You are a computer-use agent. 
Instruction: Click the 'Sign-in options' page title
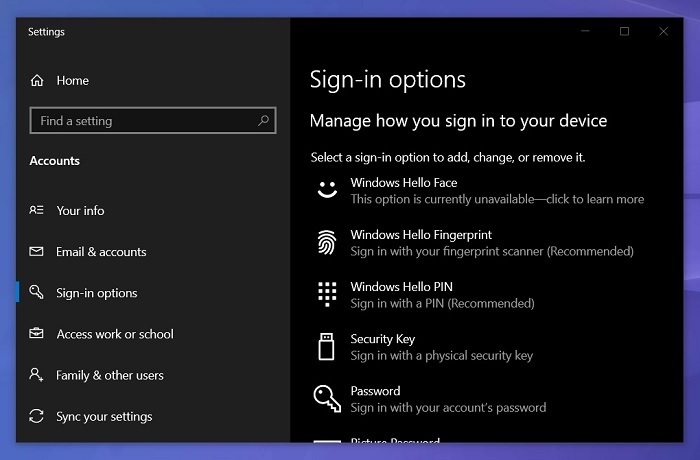388,80
